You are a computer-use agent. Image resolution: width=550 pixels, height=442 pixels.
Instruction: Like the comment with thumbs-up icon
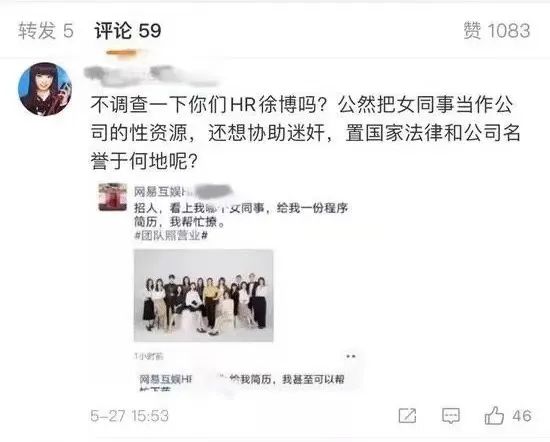tap(494, 415)
